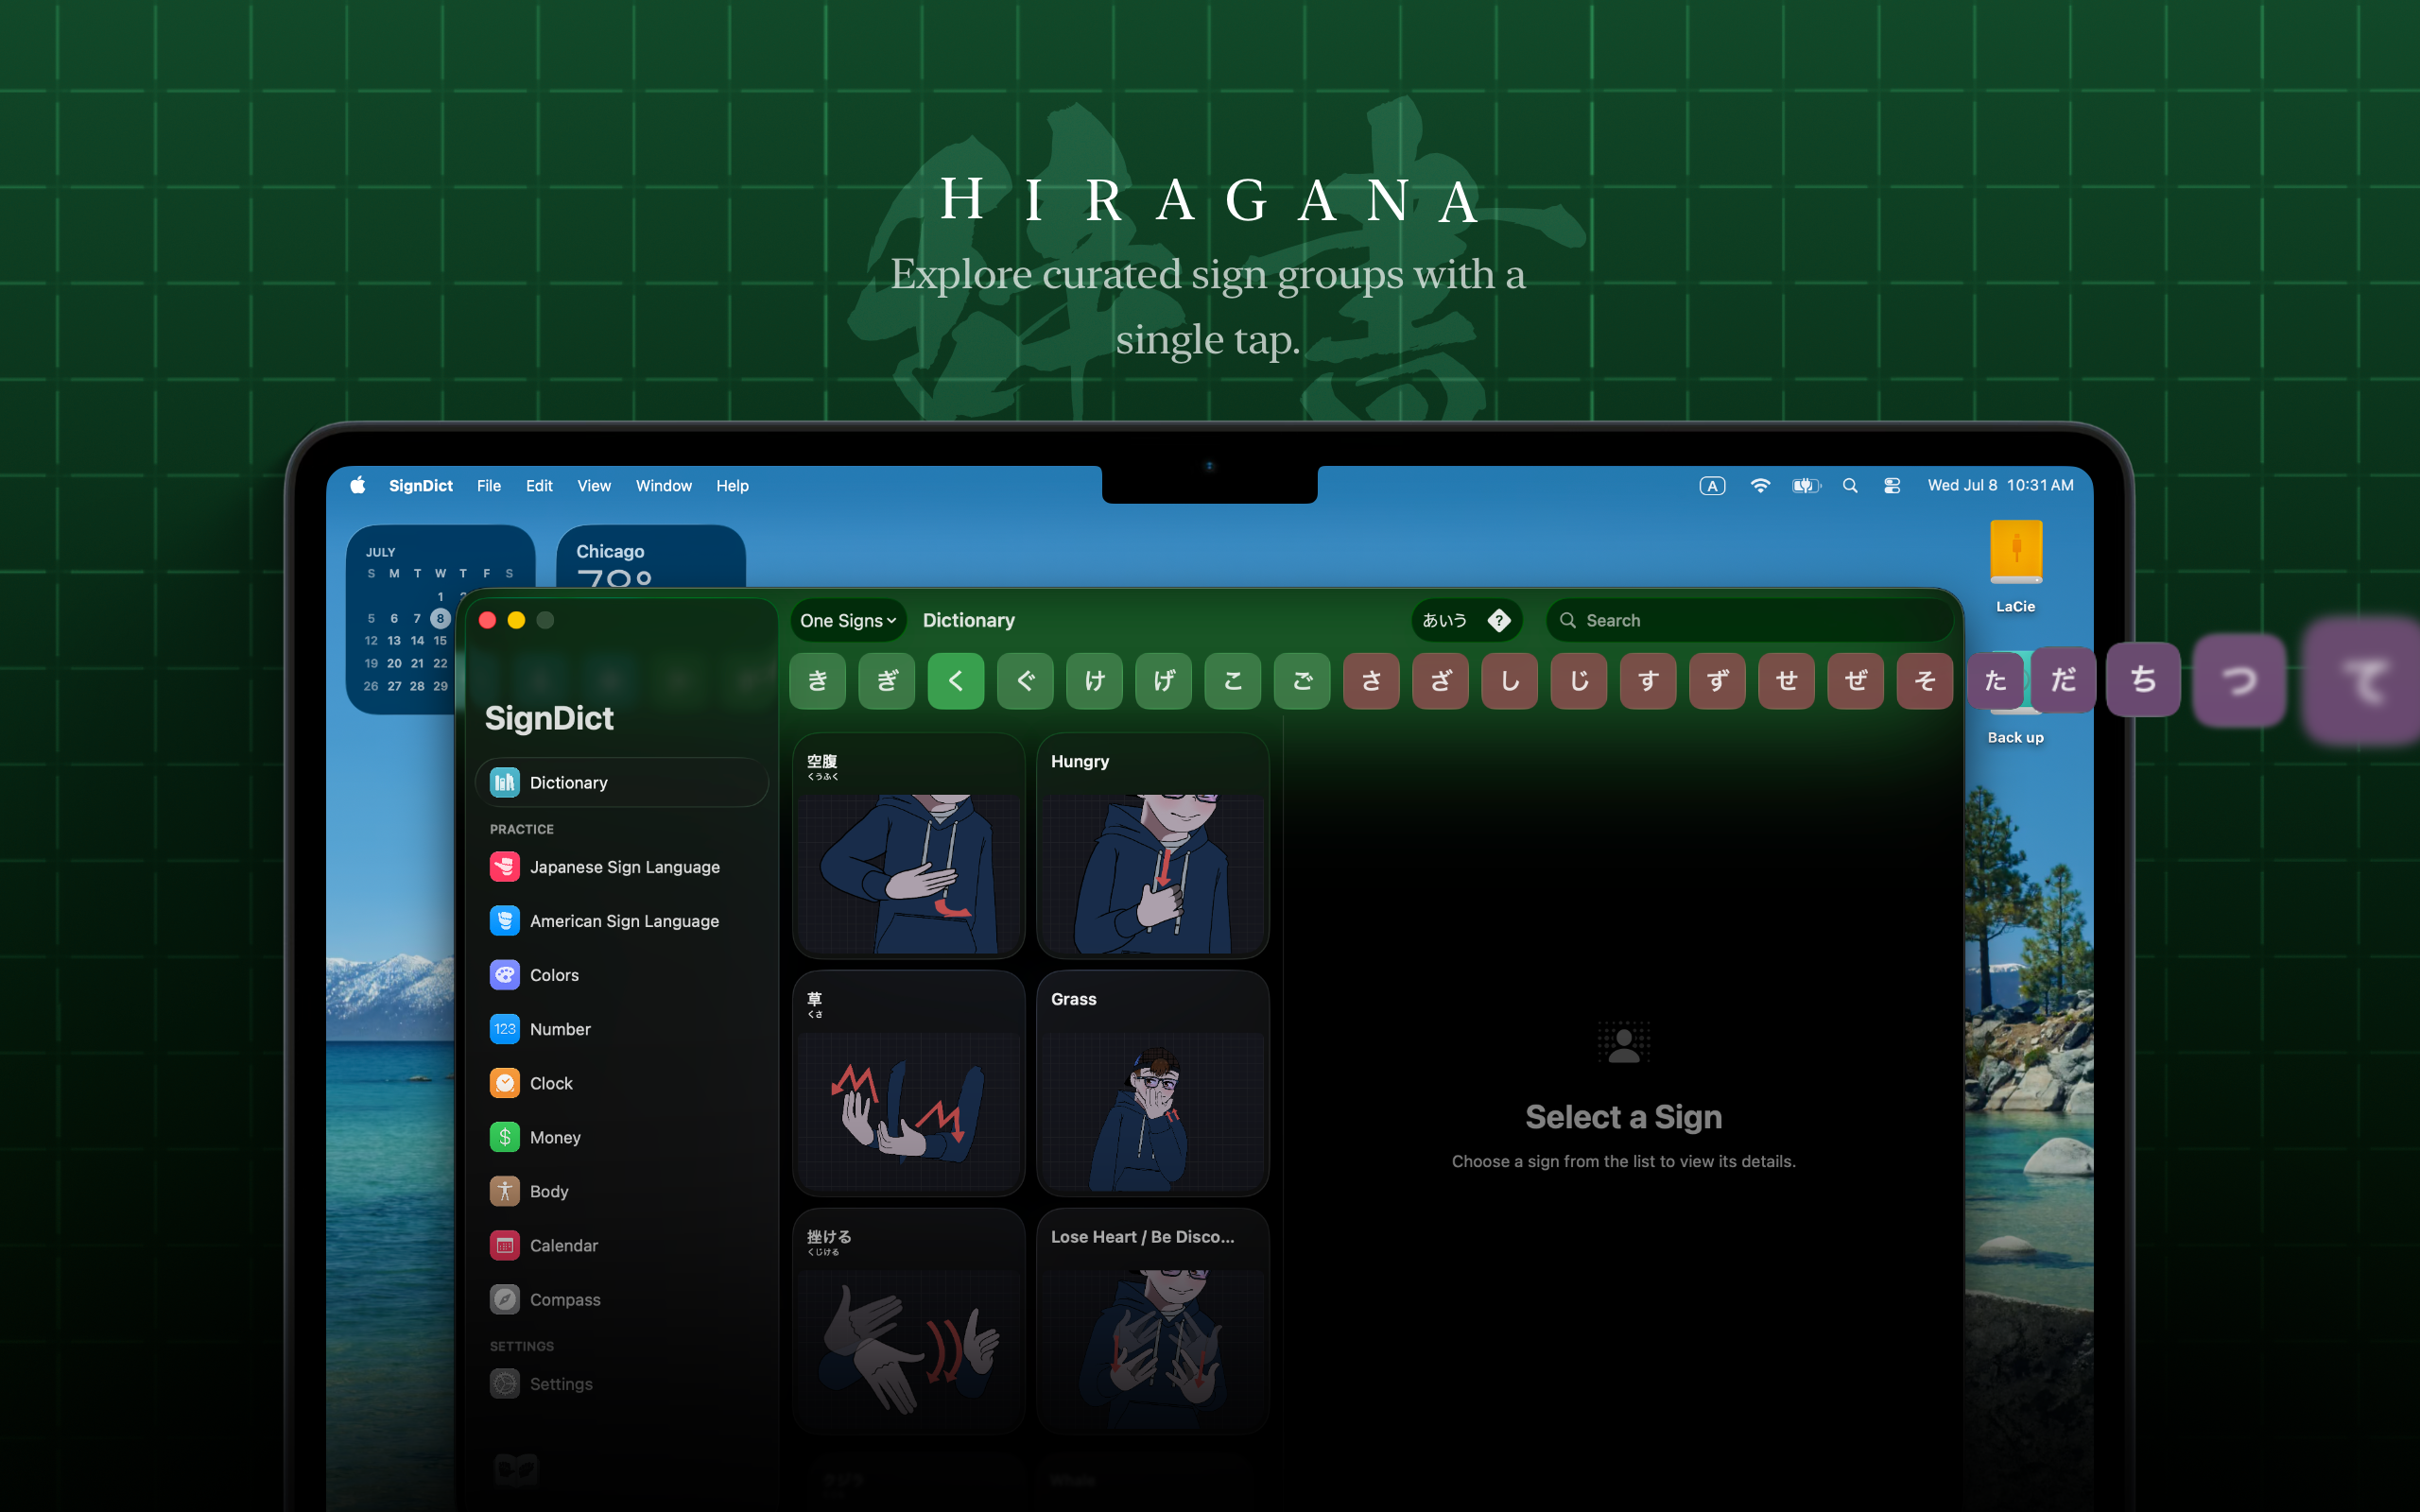Open the Lose Heart sign card
Screen dimensions: 2420x1512
tap(1153, 1321)
